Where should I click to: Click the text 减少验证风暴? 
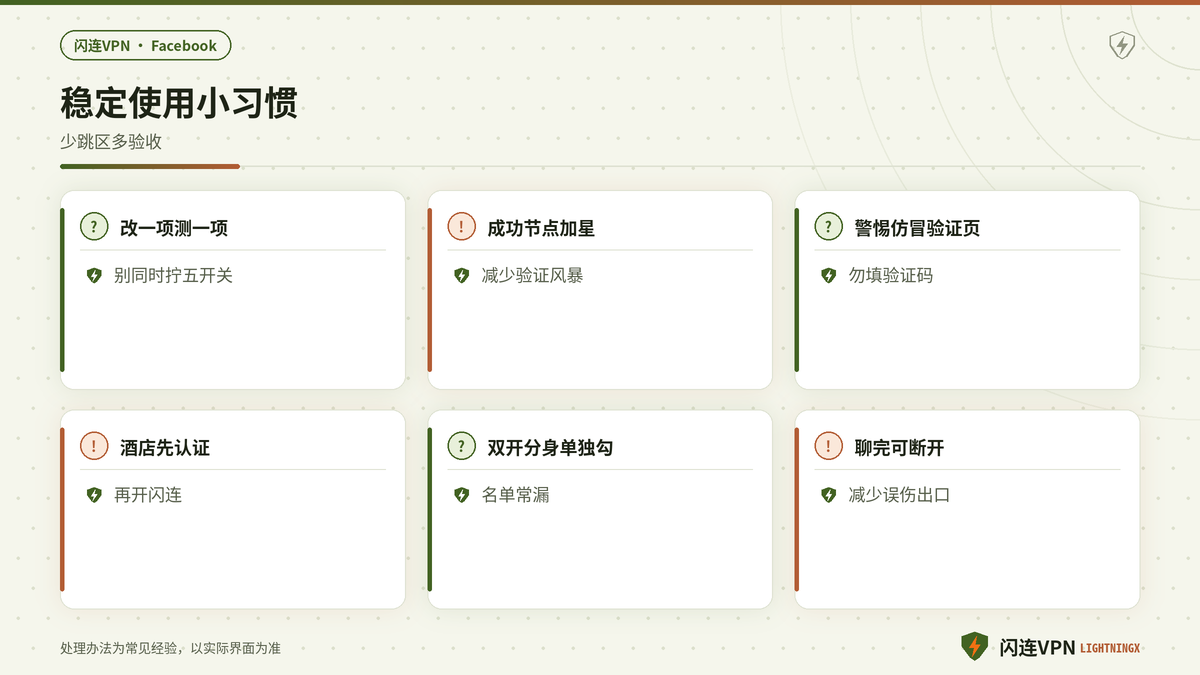click(x=532, y=275)
